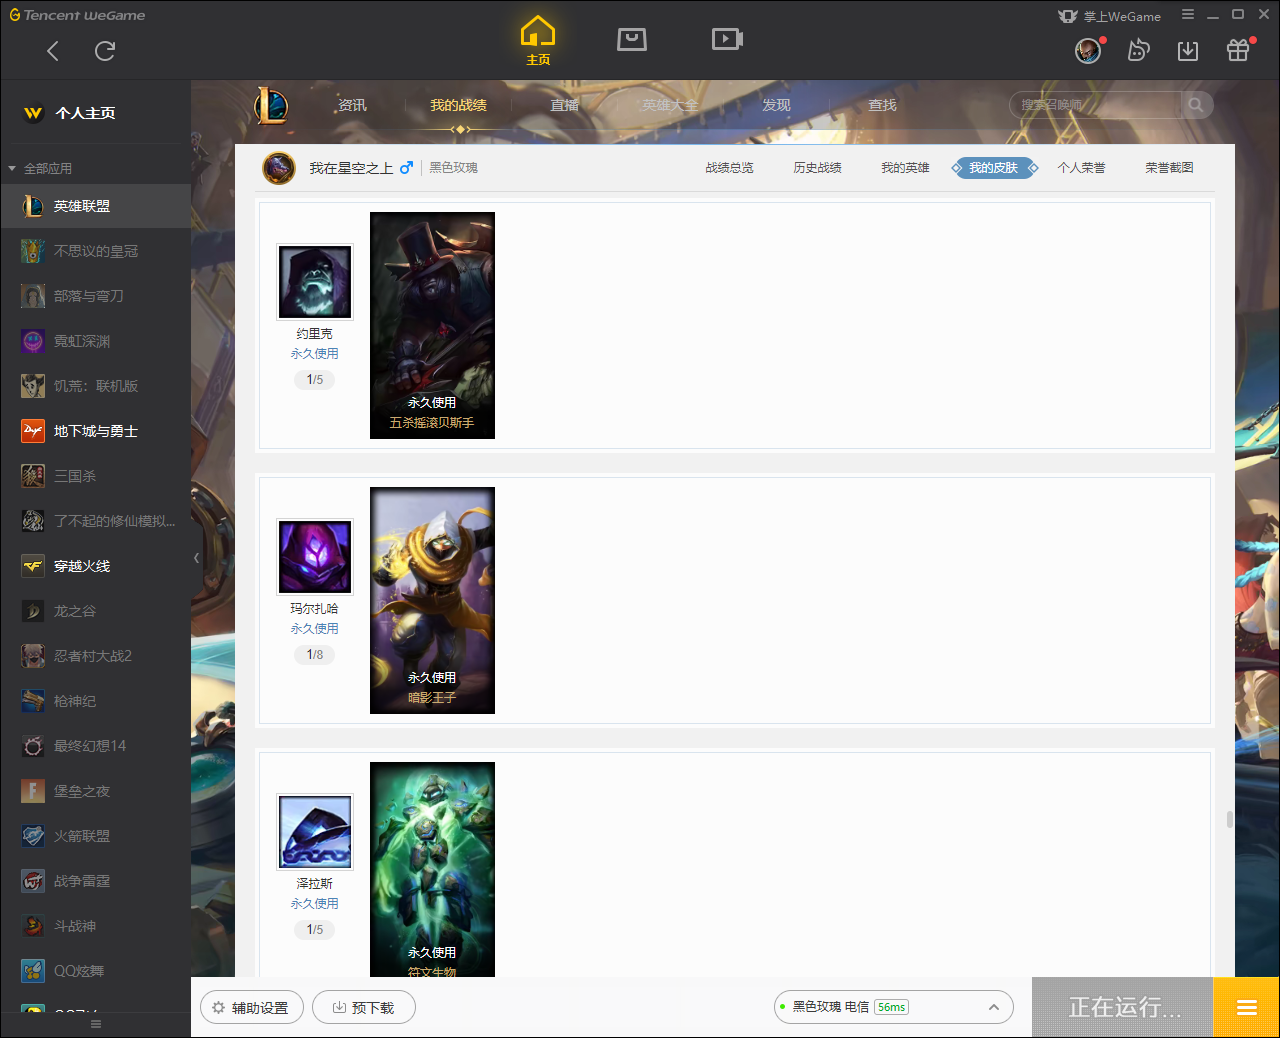
Task: Open the 历史战绩 sub-tab
Action: tap(817, 168)
